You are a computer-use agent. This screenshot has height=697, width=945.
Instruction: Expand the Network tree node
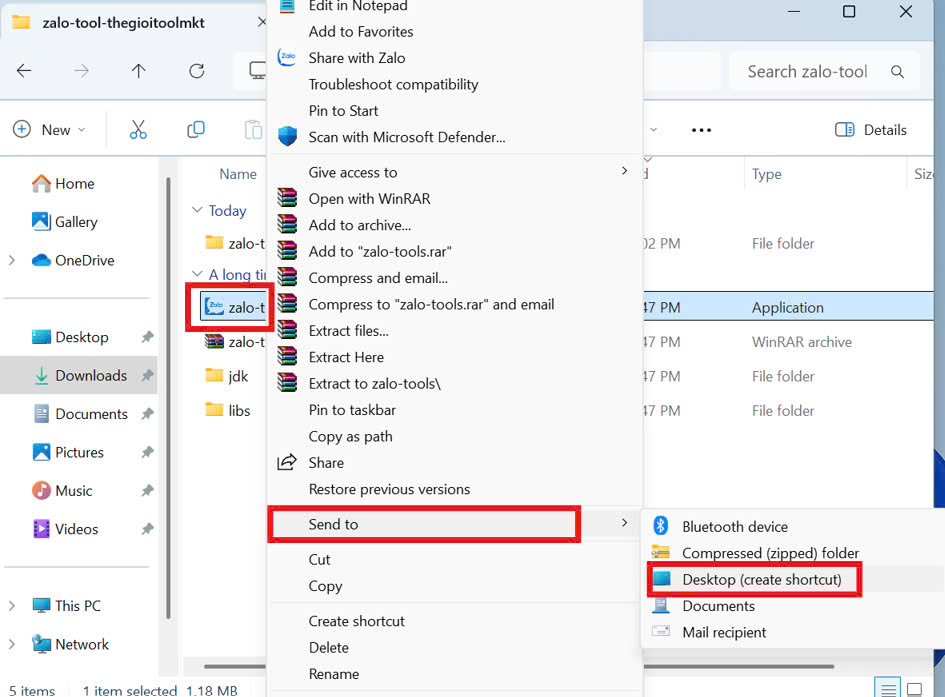[12, 644]
